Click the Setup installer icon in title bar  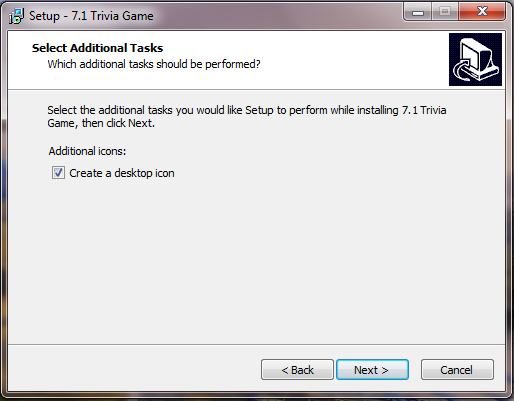pos(16,16)
